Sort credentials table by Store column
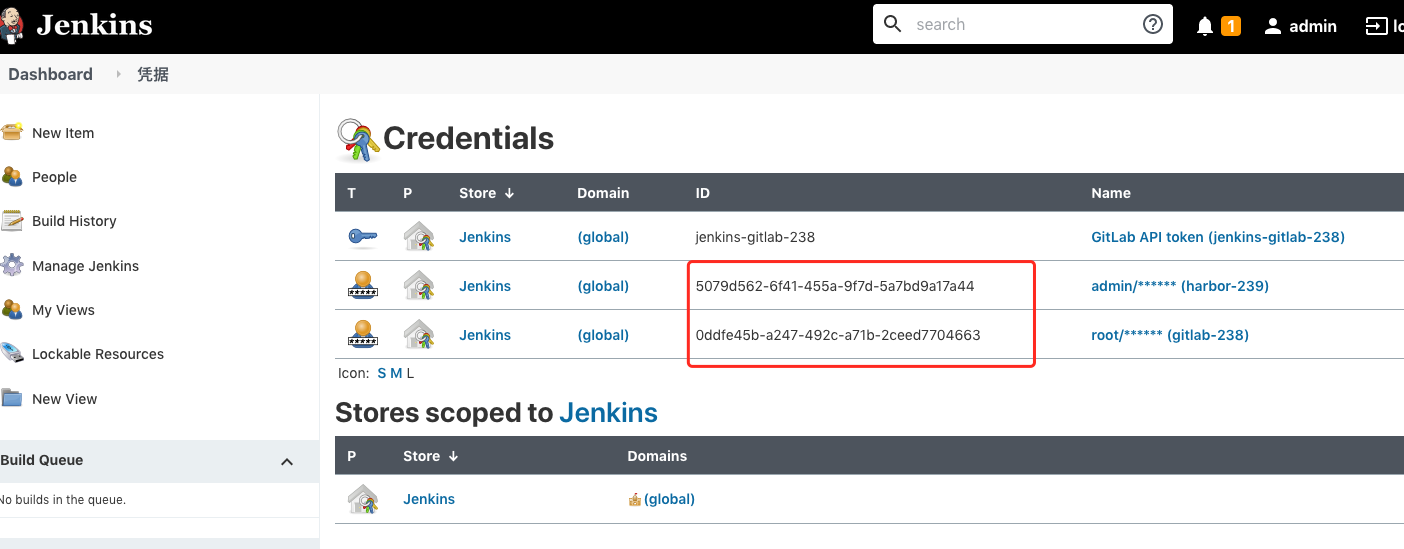The width and height of the screenshot is (1404, 549). 486,193
